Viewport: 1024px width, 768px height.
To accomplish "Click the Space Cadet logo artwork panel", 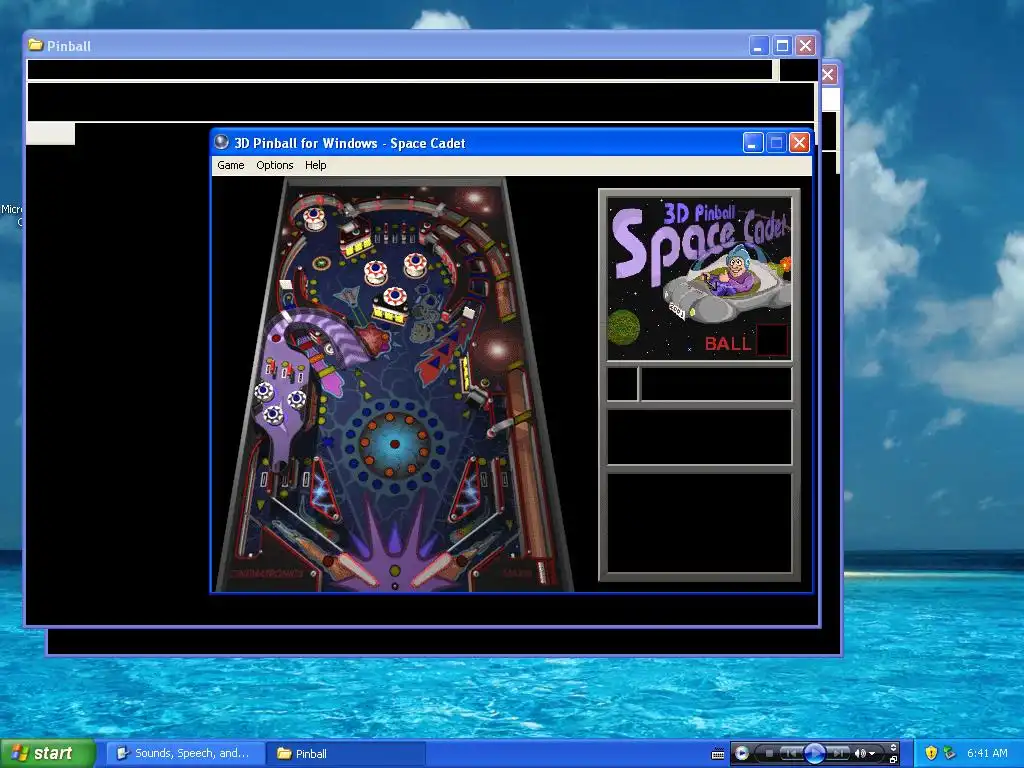I will [699, 278].
